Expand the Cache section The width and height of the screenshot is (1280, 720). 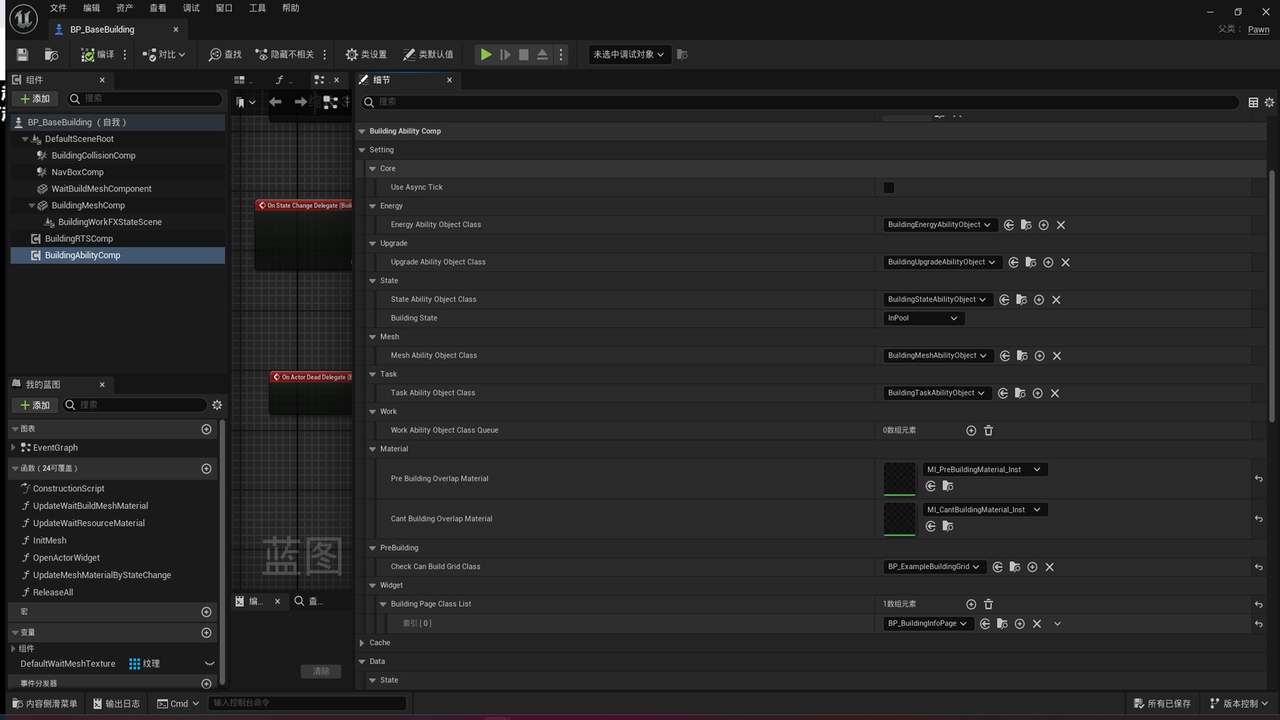click(363, 643)
